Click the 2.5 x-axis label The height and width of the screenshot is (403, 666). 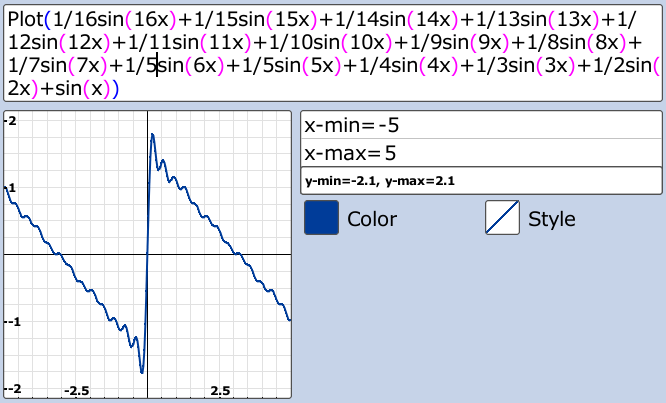(220, 391)
